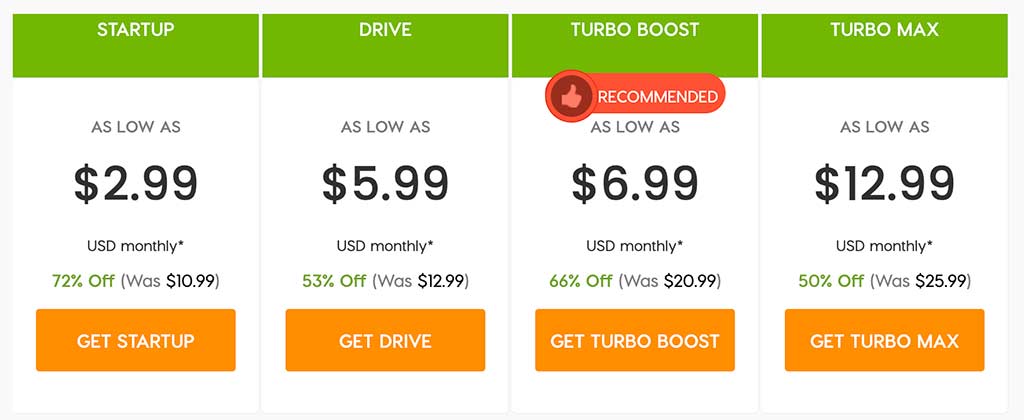Select the $12.99 Turbo Max price
The height and width of the screenshot is (420, 1024).
coord(884,183)
